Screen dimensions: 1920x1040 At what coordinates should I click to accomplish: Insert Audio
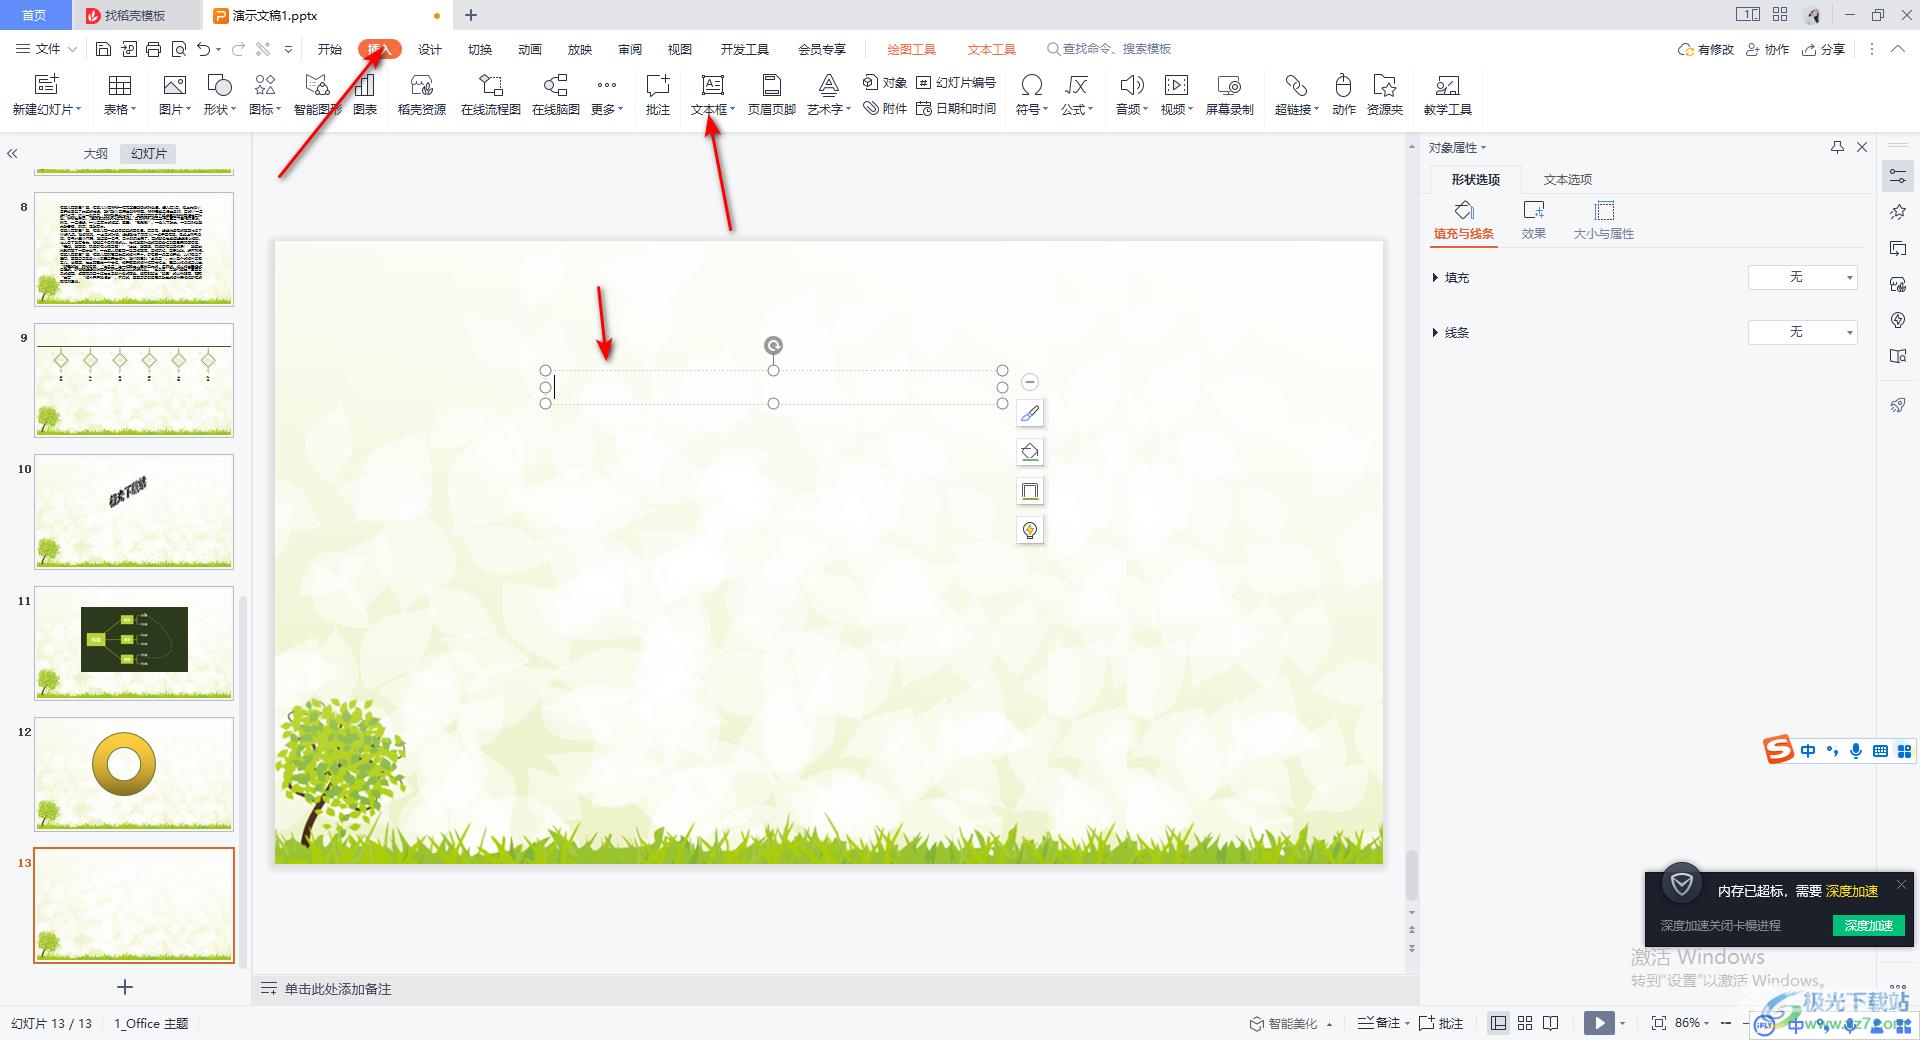1132,95
